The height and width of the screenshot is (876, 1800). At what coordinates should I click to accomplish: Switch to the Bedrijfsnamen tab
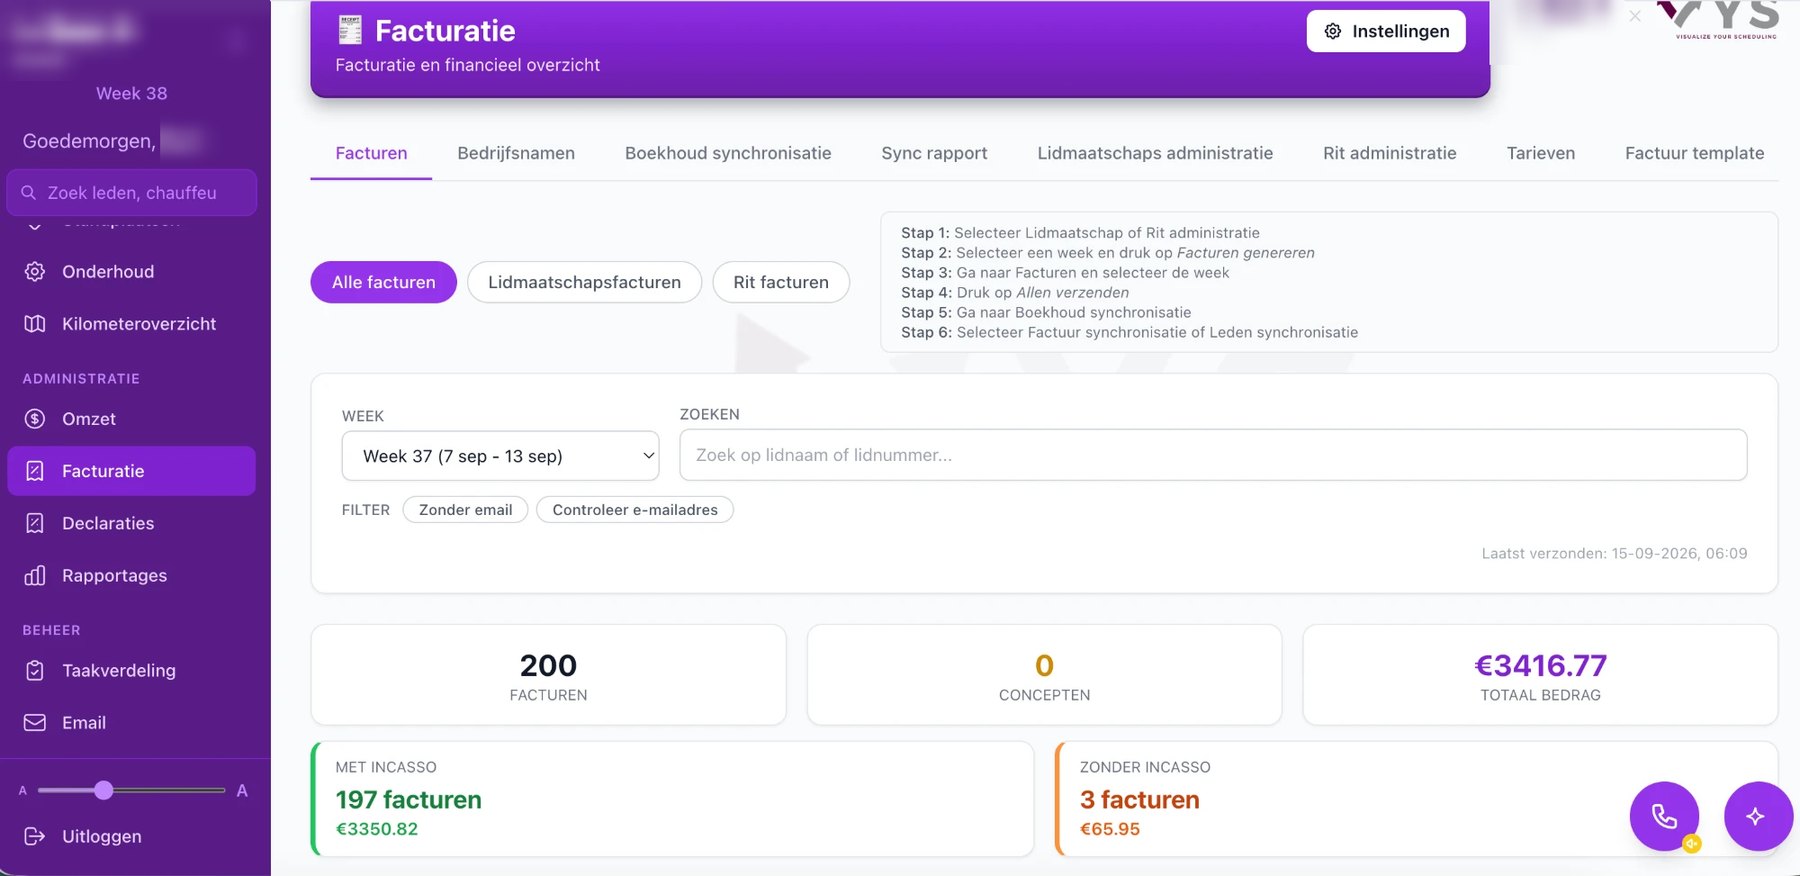[x=516, y=153]
